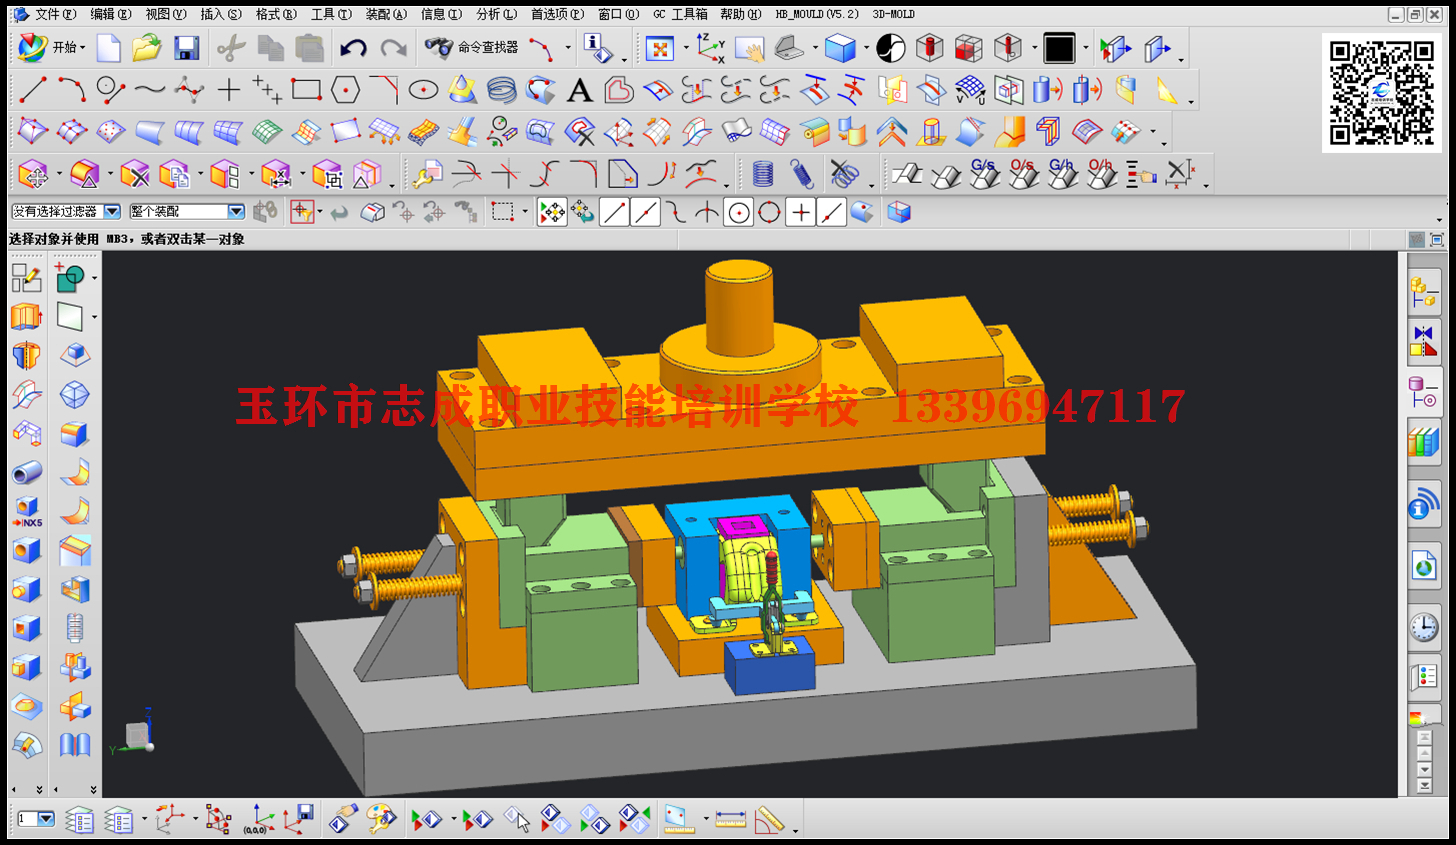Open a file with the folder icon
The height and width of the screenshot is (845, 1456).
coord(146,47)
